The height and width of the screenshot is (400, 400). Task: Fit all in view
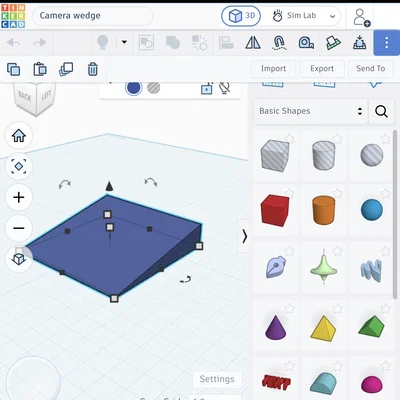click(19, 166)
